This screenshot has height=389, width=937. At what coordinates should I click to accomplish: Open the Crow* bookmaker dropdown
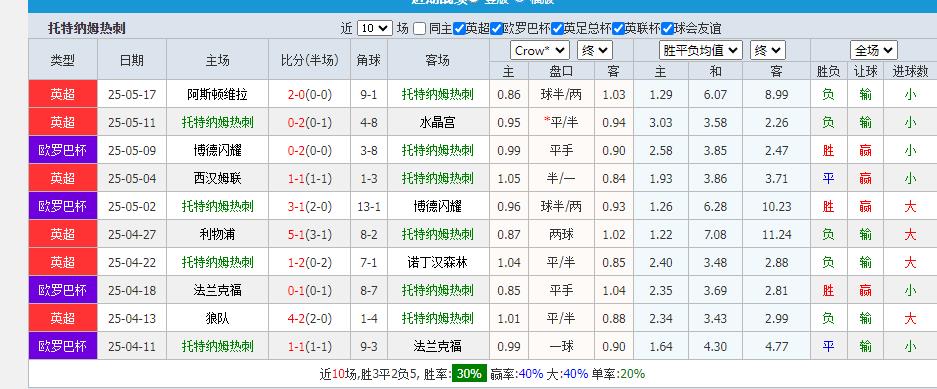(x=540, y=50)
